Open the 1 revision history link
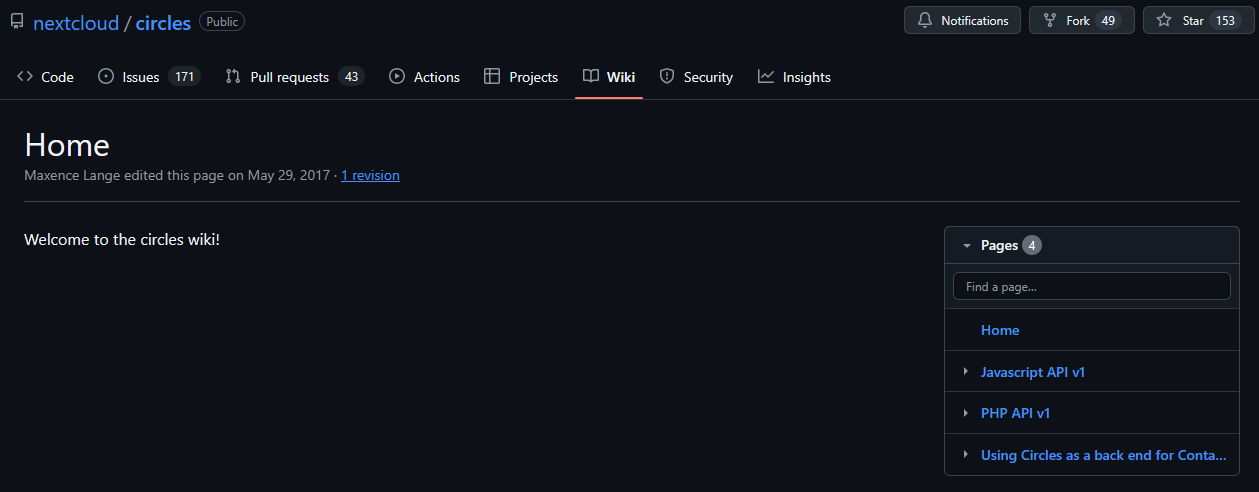This screenshot has width=1259, height=492. click(370, 176)
